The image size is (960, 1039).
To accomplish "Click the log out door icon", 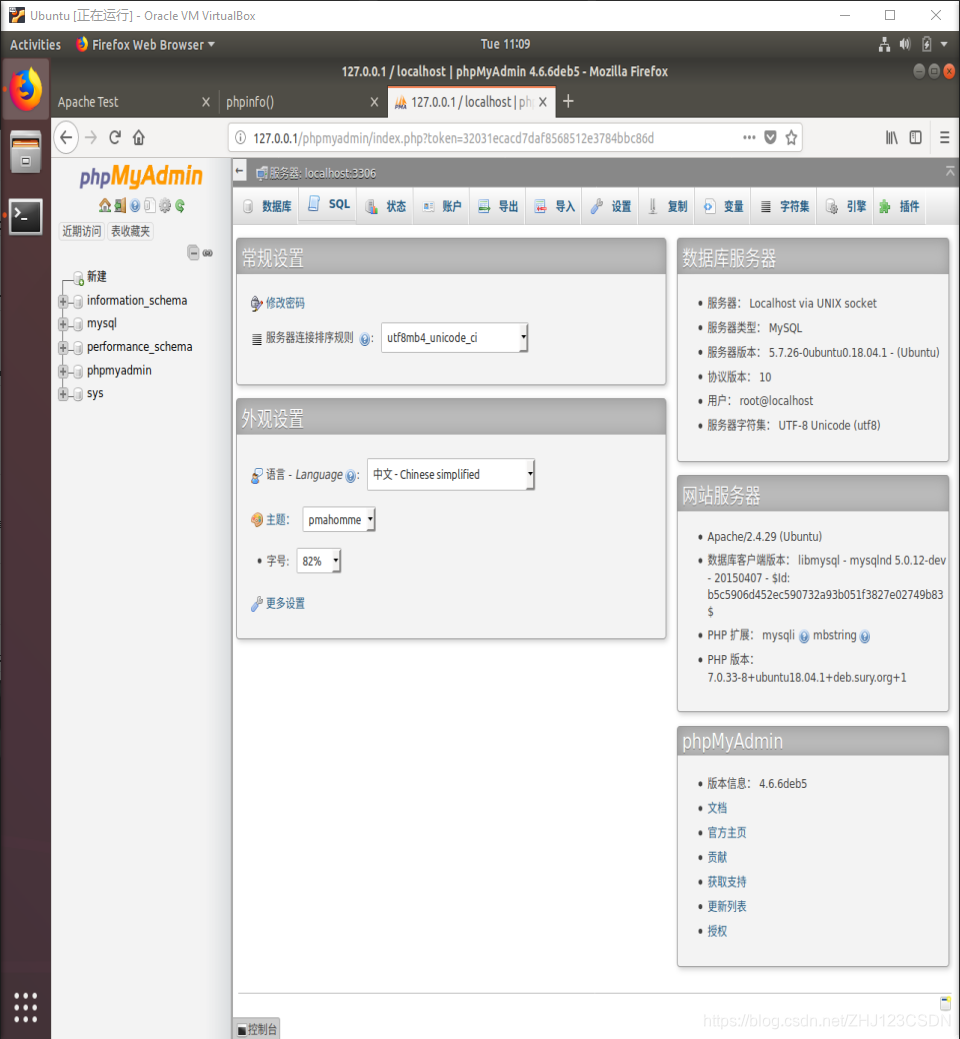I will pyautogui.click(x=120, y=205).
